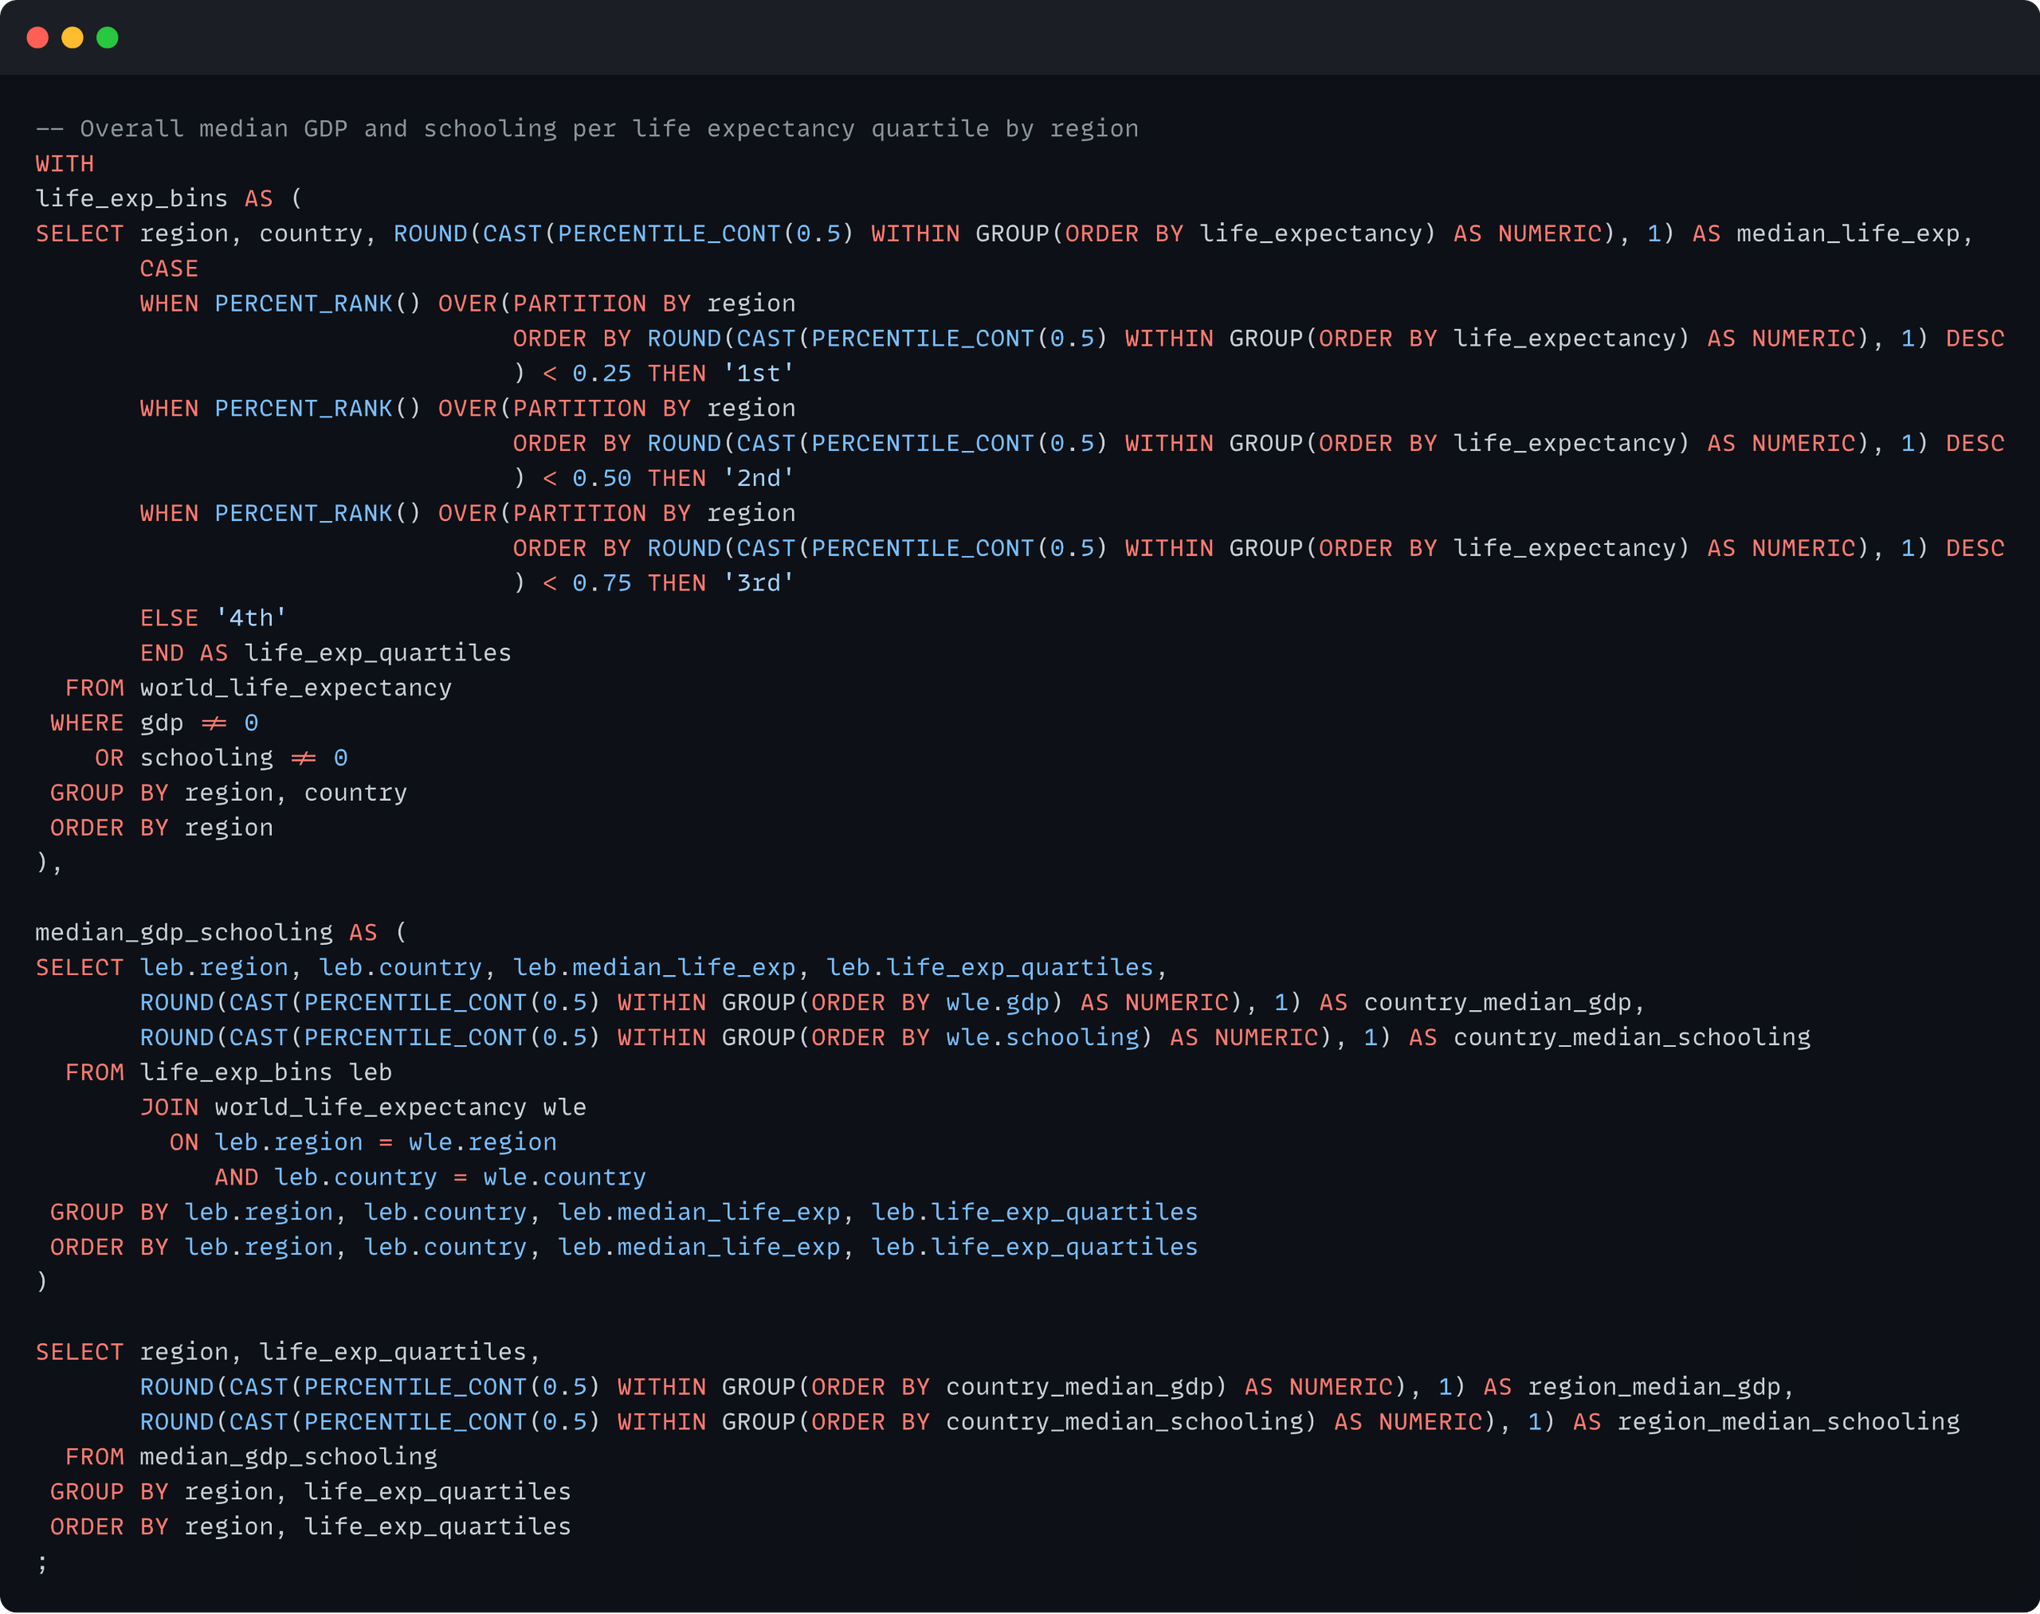Click 'ORDER BY leb.region' line in second CTE

[x=624, y=1248]
